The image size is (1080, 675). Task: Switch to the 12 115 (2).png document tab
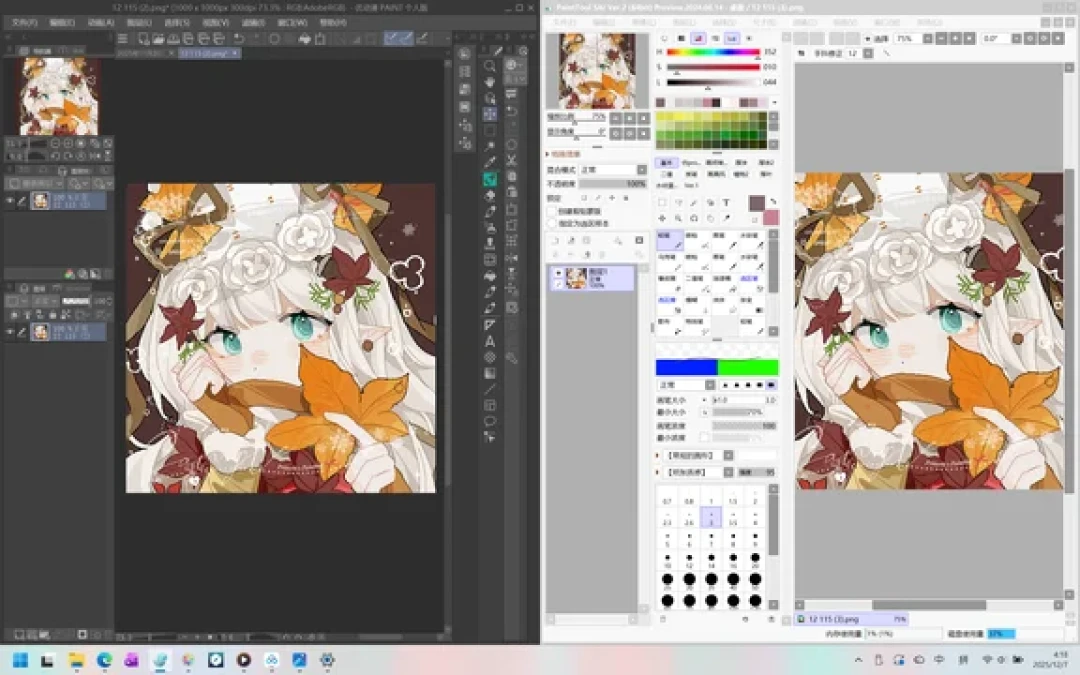209,53
